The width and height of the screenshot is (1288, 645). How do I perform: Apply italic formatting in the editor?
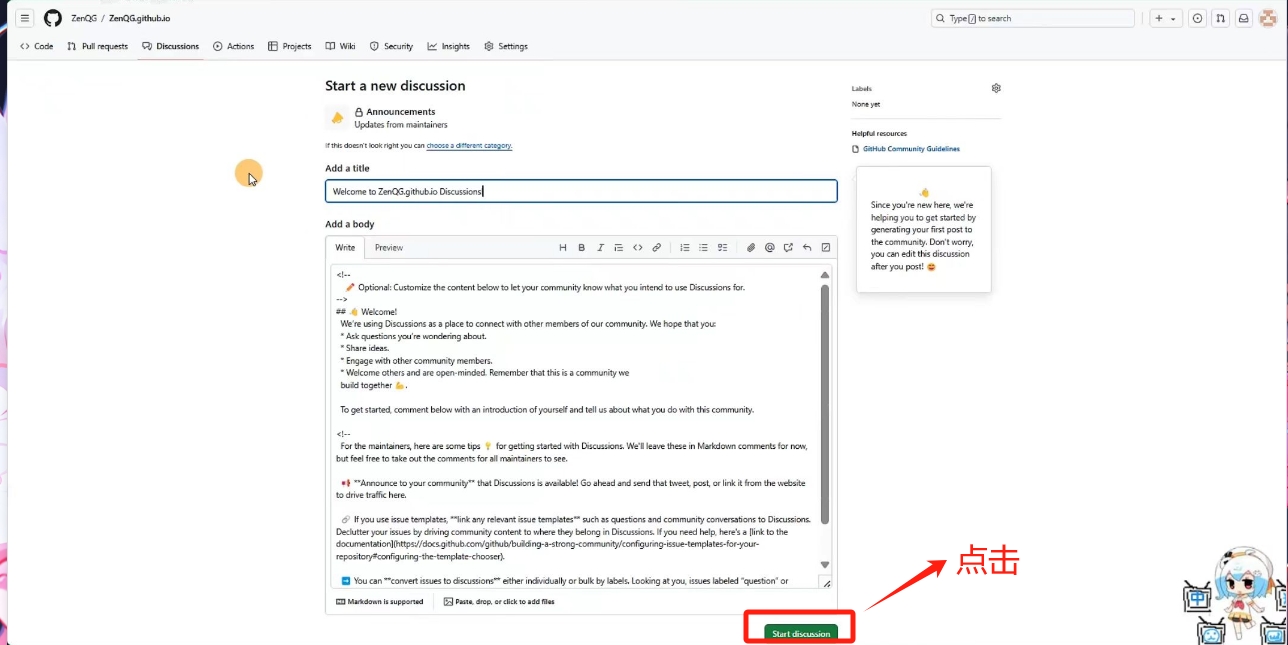click(600, 248)
